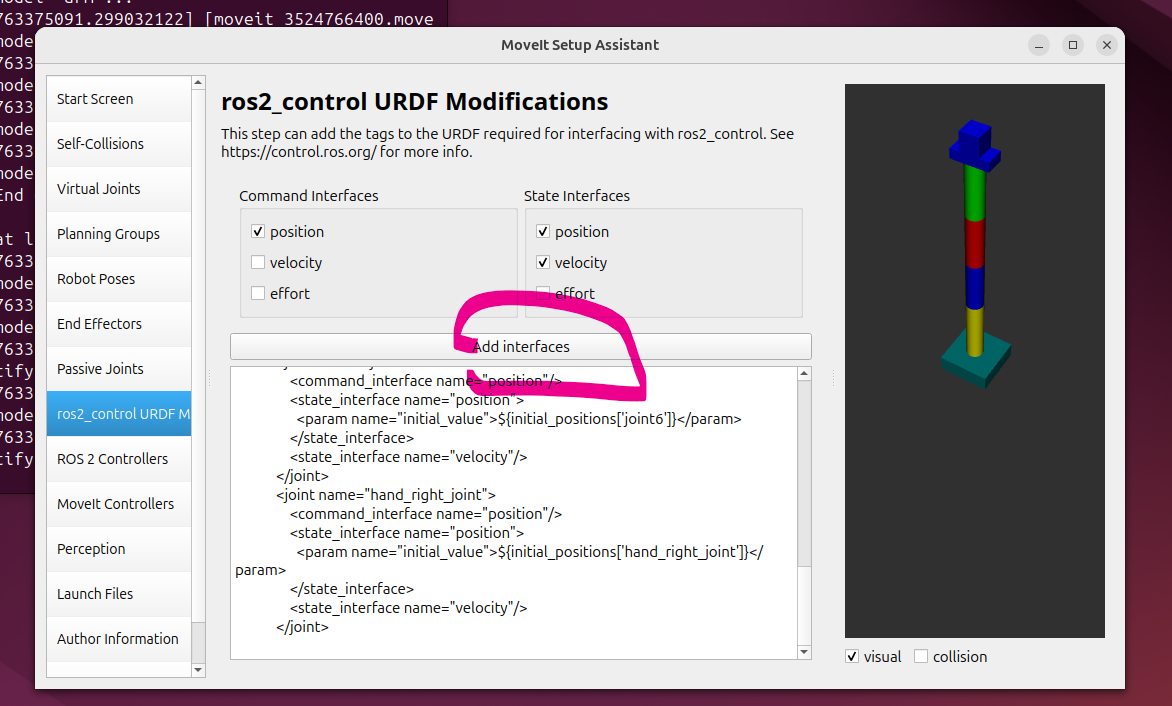The image size is (1172, 706).
Task: Open the Passive Joints step
Action: click(x=119, y=368)
